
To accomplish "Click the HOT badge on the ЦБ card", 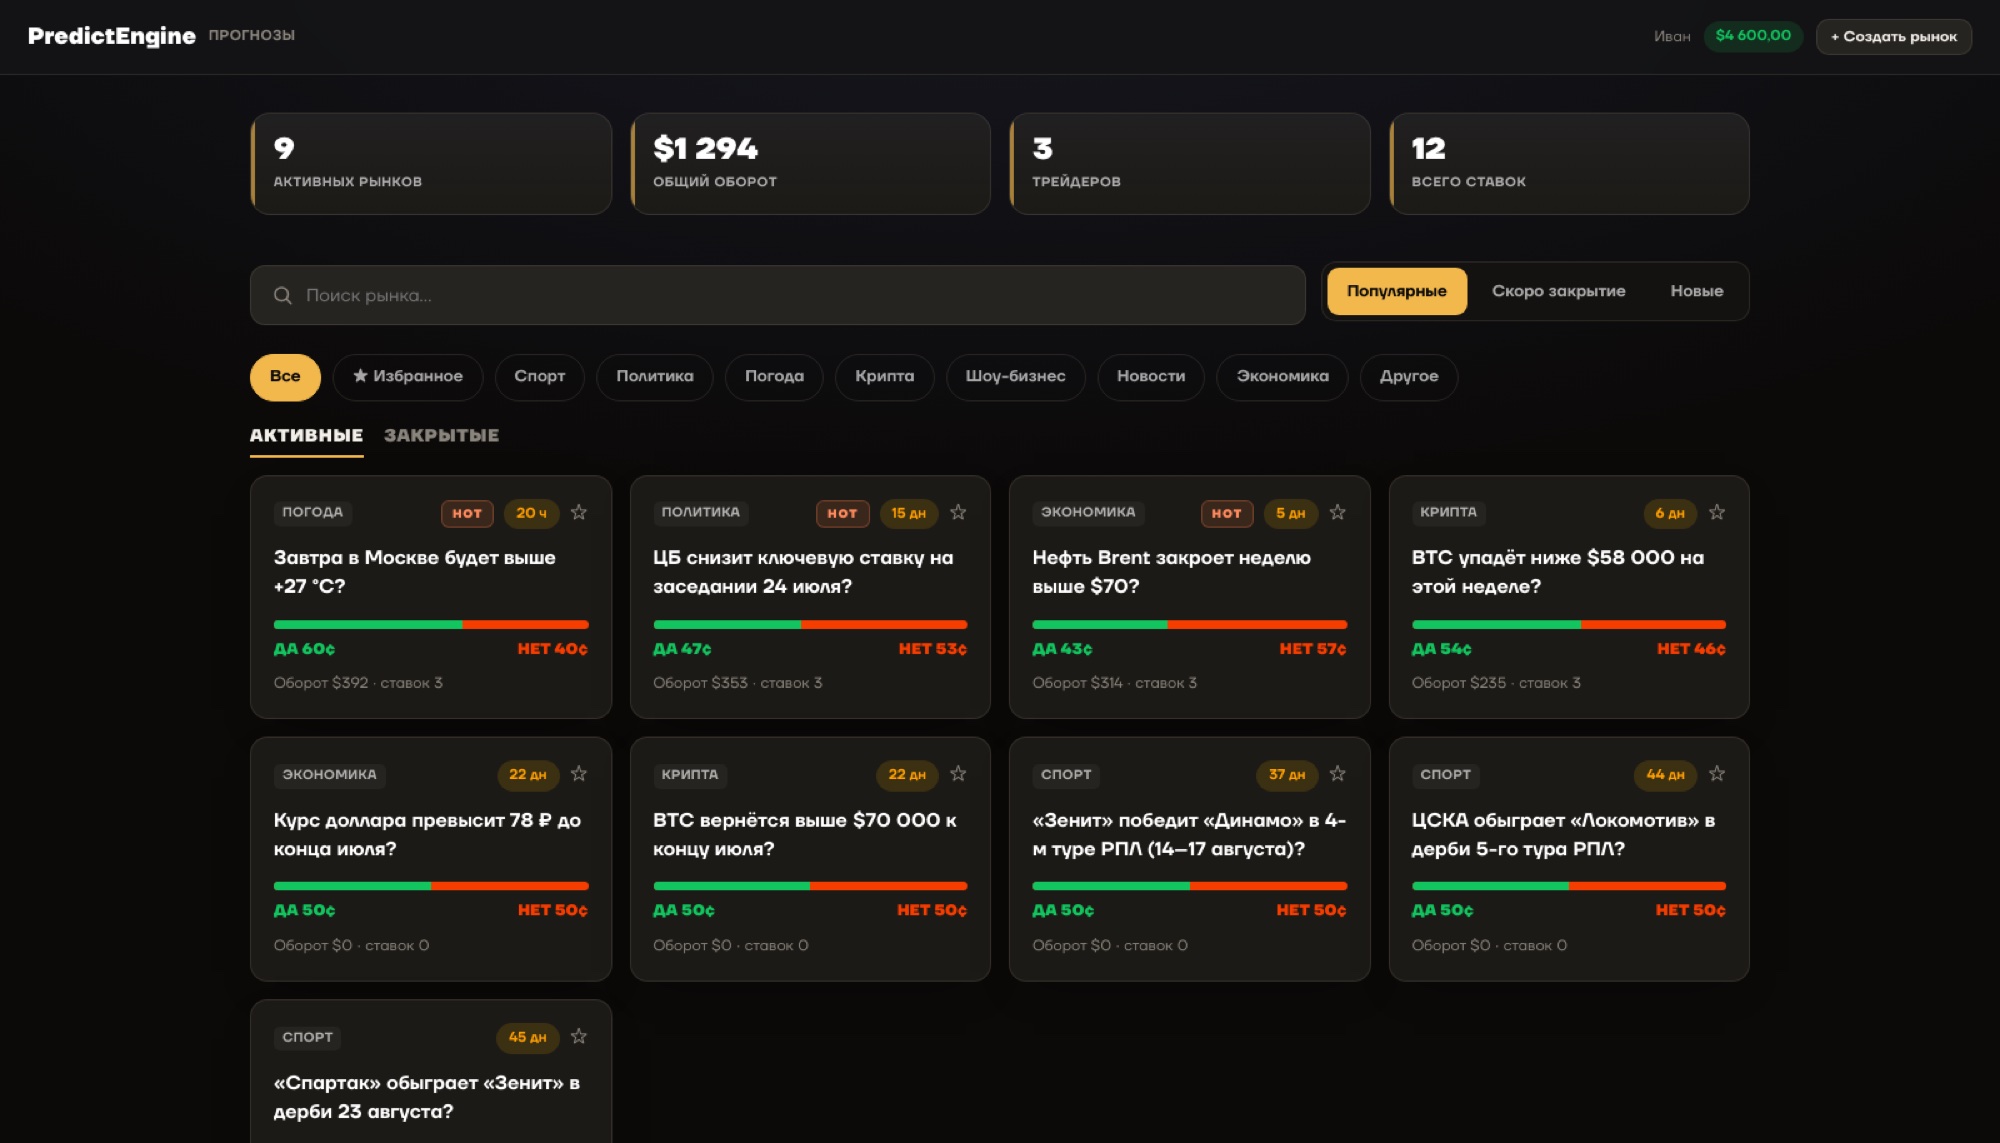I will click(x=842, y=514).
